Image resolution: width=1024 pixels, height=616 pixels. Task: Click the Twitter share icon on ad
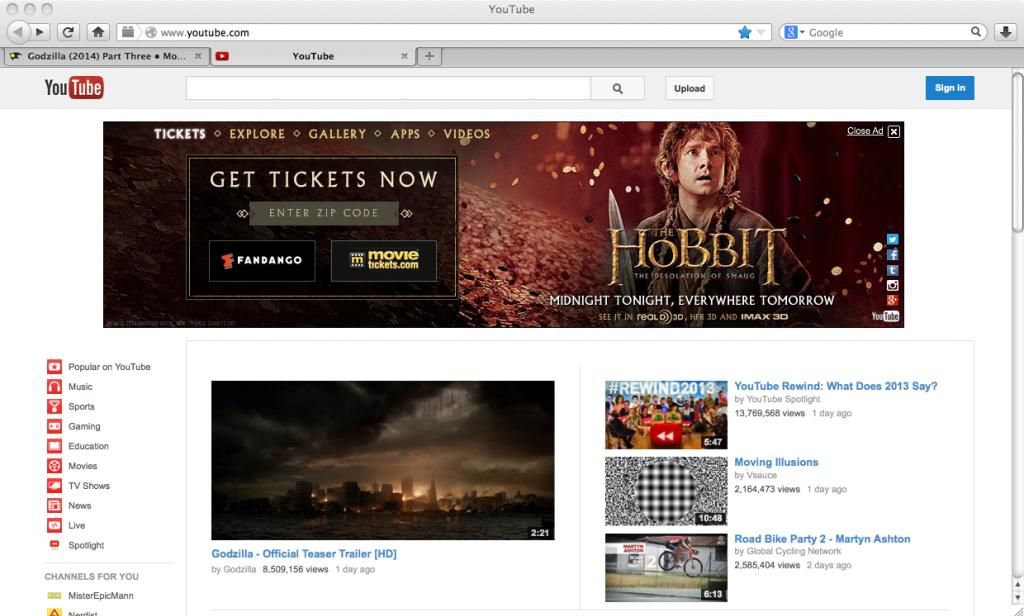[893, 240]
